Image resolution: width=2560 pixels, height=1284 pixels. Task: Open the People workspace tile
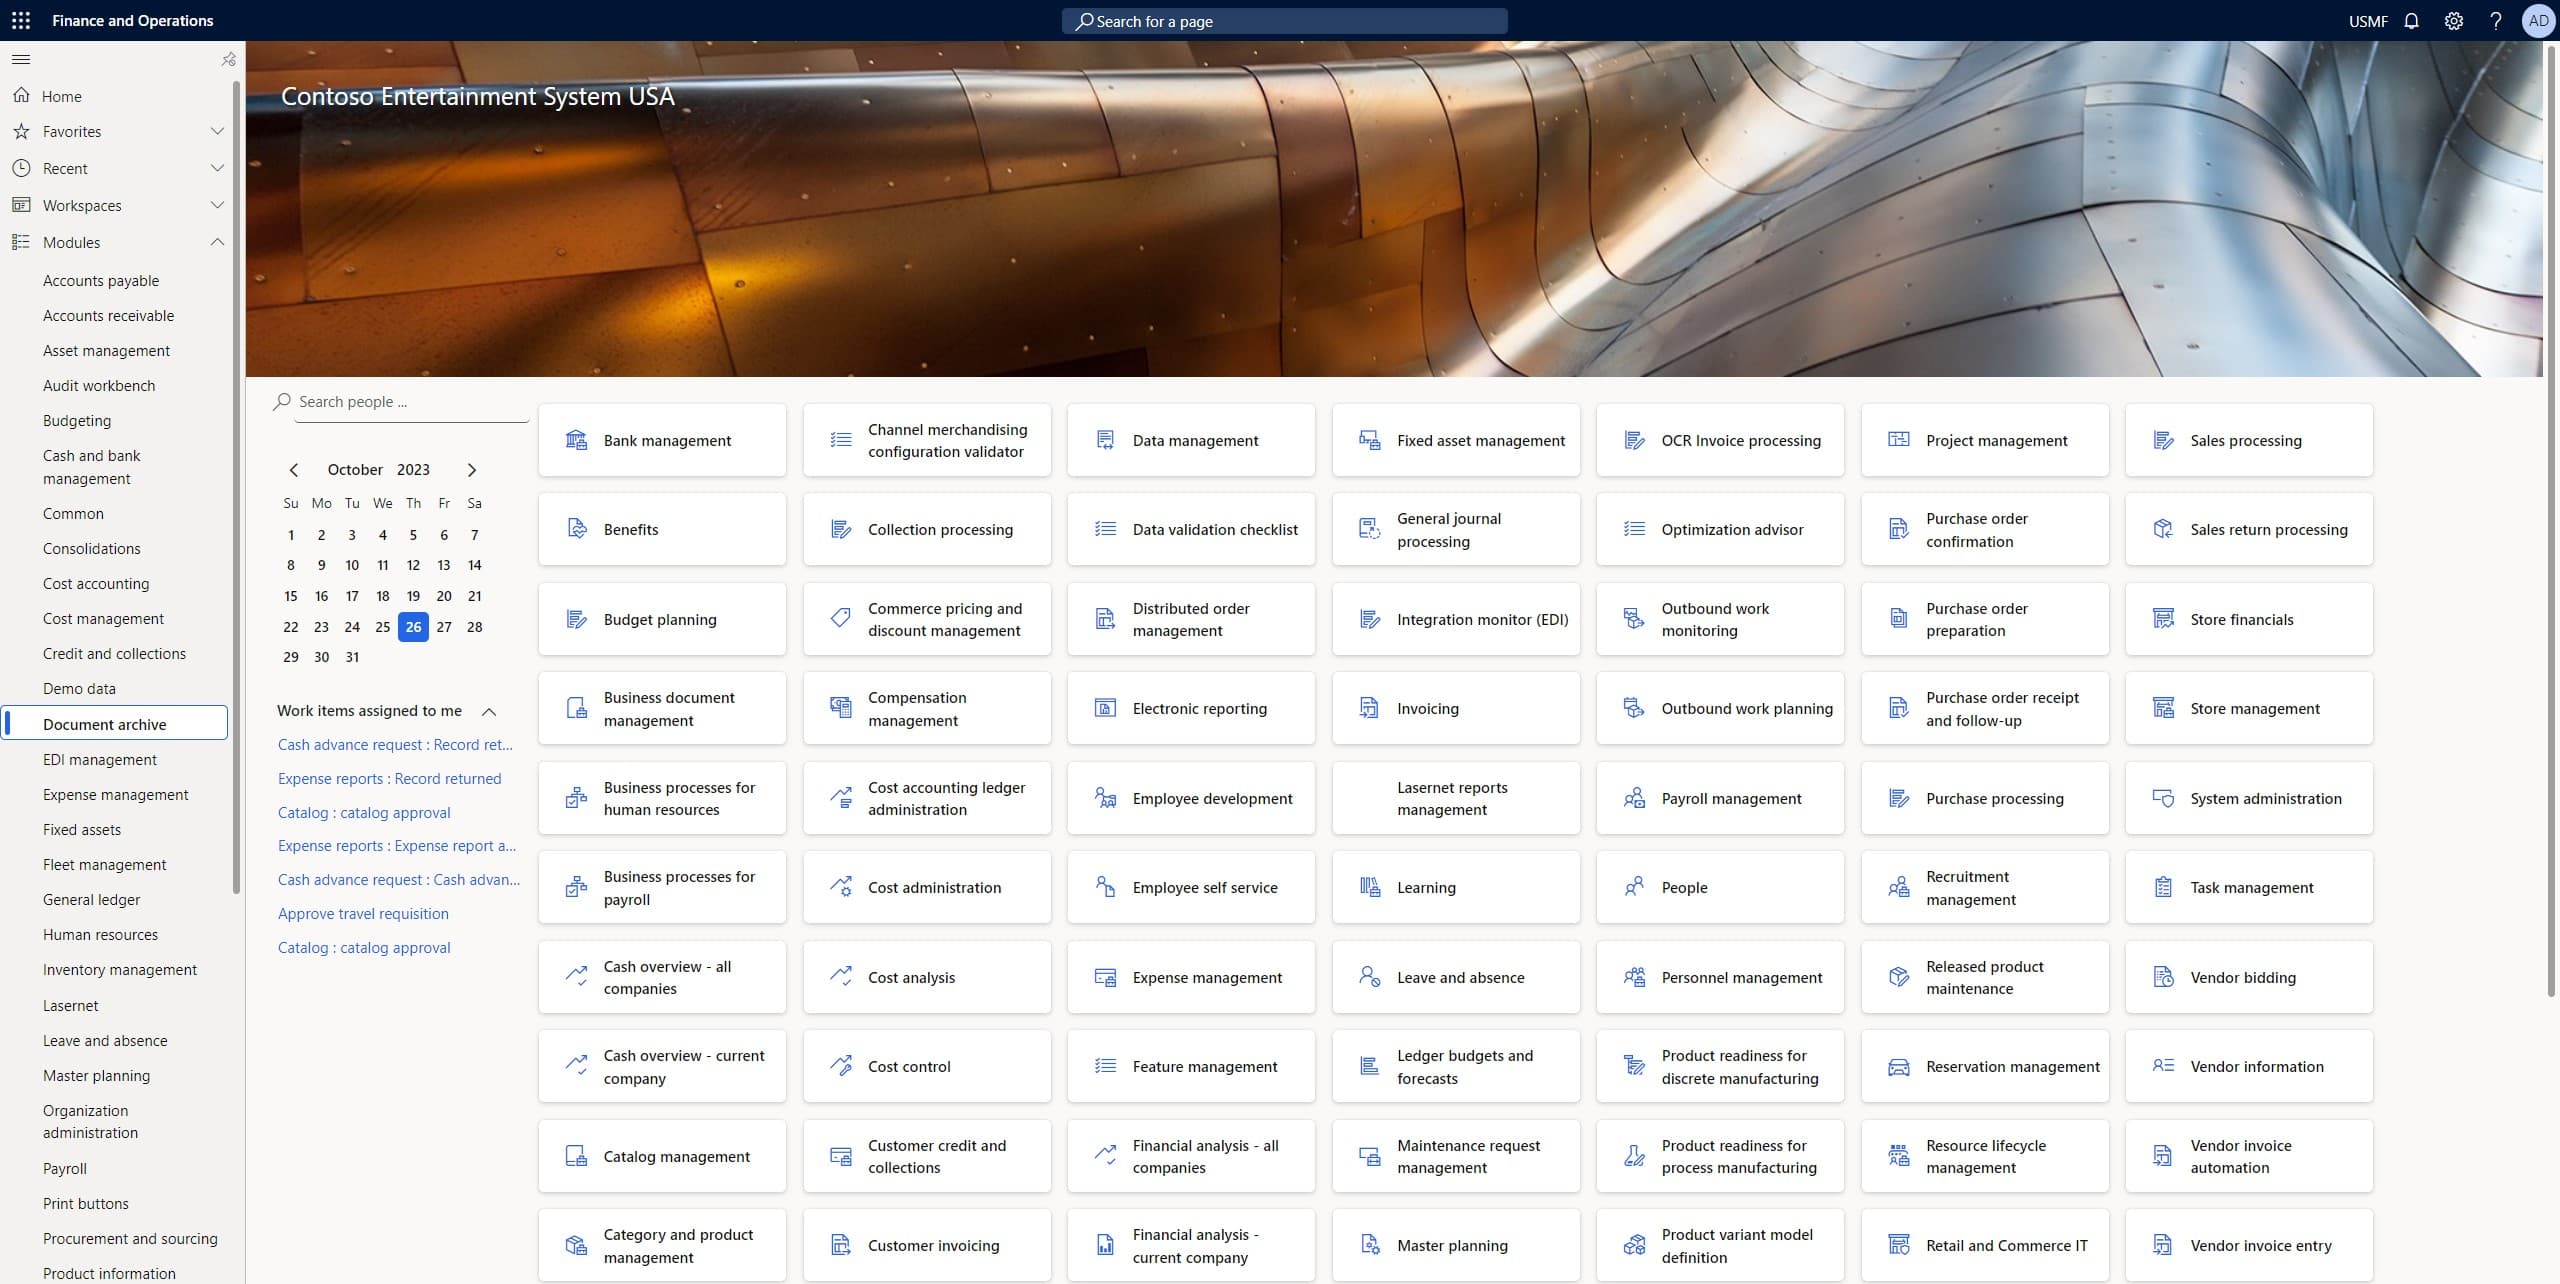(1720, 887)
